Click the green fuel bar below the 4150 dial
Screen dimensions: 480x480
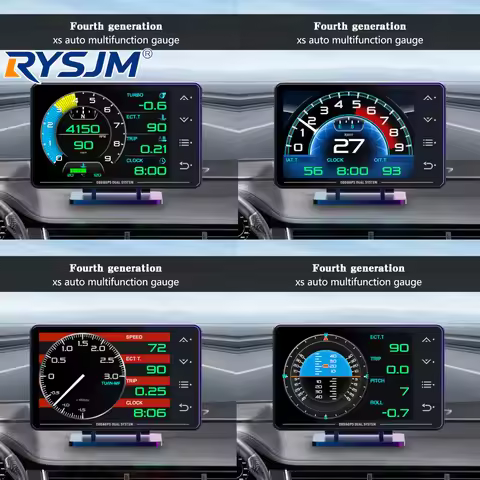78,170
